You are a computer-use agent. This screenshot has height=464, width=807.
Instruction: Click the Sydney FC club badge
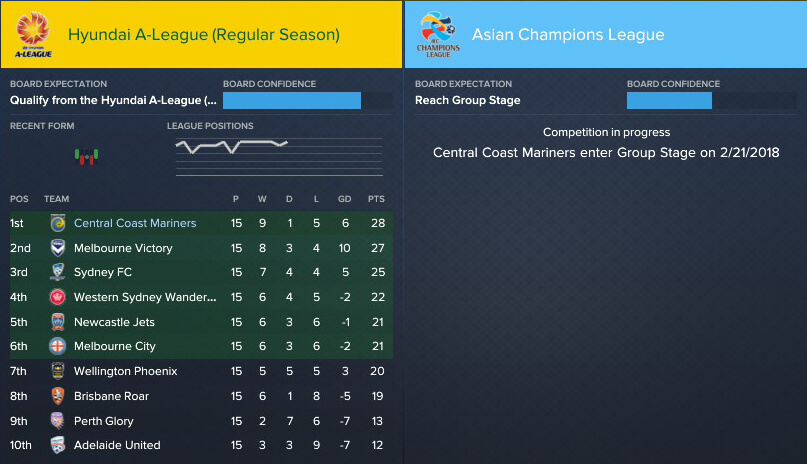58,272
